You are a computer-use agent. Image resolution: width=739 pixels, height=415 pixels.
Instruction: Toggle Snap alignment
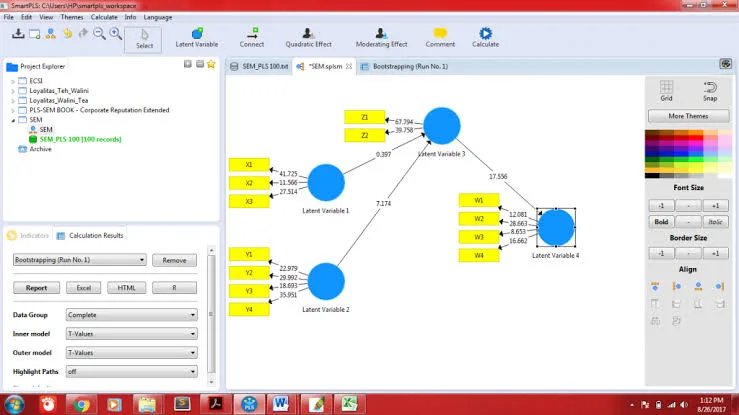tap(710, 90)
